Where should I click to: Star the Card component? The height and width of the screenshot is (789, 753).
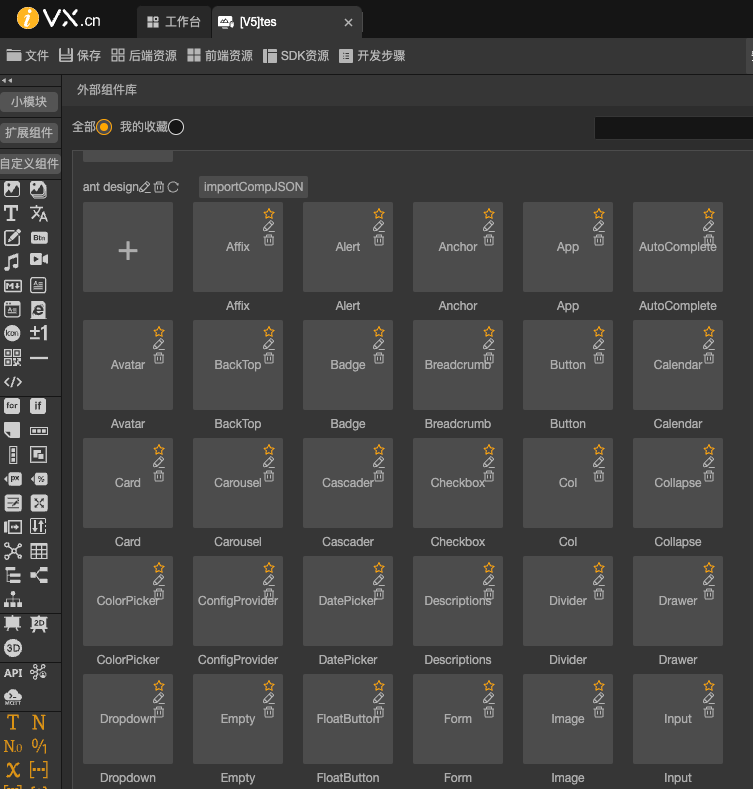pos(159,449)
